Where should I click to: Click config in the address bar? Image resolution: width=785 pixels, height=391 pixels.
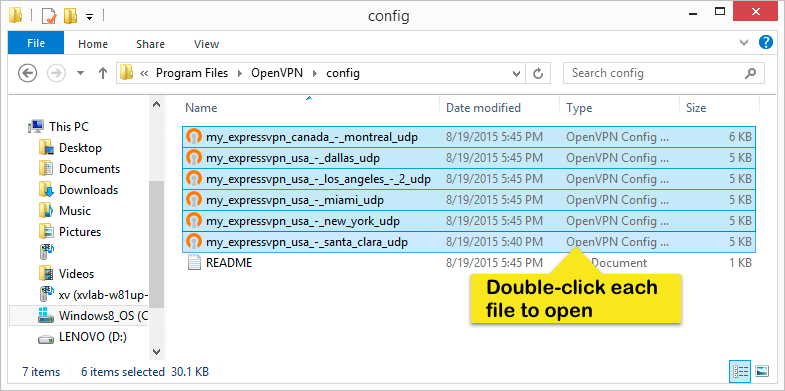[x=343, y=73]
